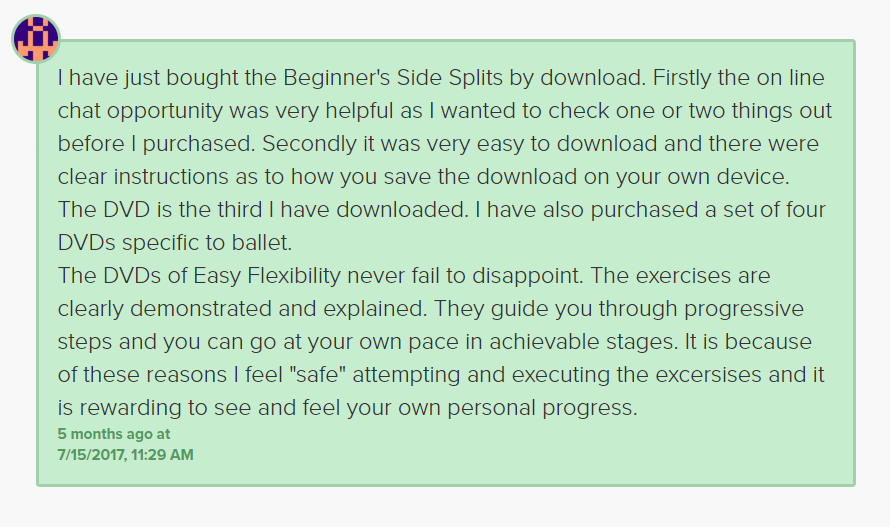The width and height of the screenshot is (890, 527).
Task: Click the phrase 'Easy Flexibility' in review
Action: click(267, 276)
